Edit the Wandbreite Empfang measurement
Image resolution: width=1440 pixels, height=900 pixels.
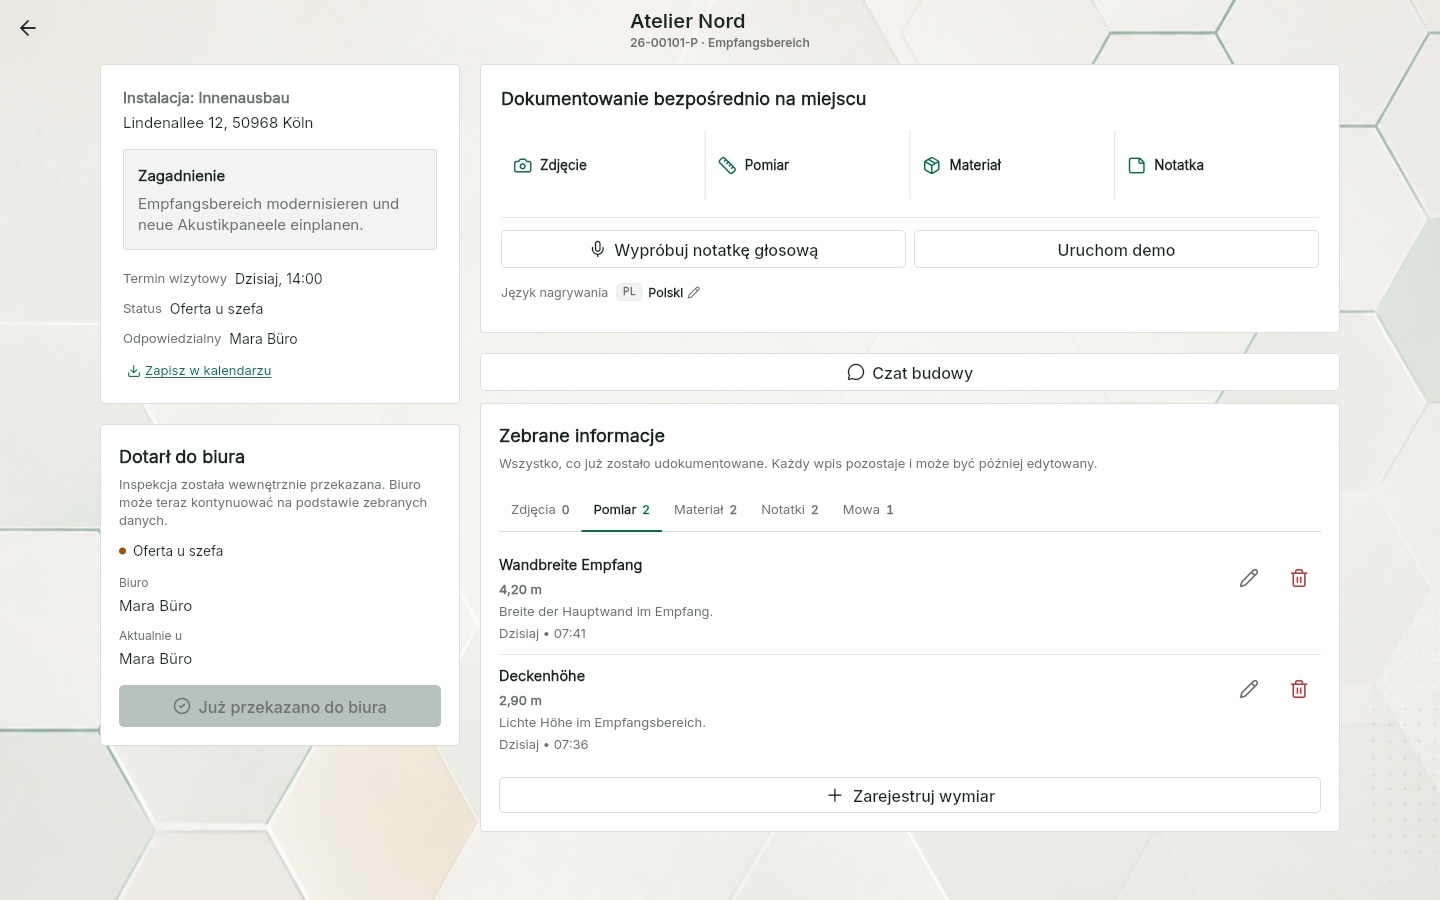pyautogui.click(x=1249, y=578)
